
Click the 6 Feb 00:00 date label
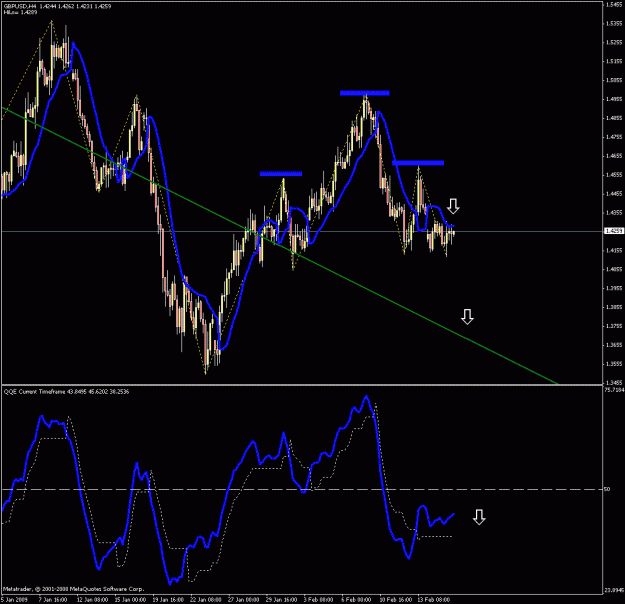[x=356, y=600]
